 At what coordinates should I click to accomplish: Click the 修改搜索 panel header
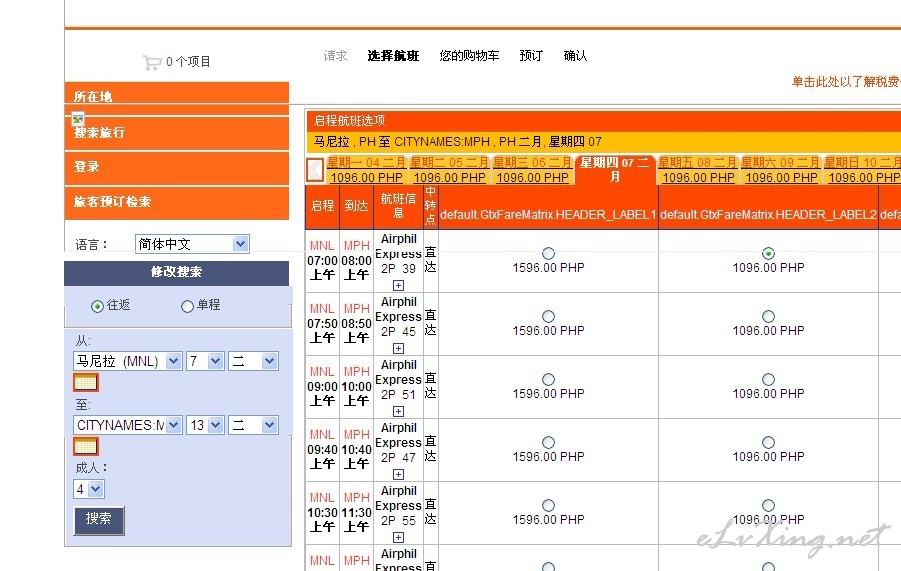(176, 272)
